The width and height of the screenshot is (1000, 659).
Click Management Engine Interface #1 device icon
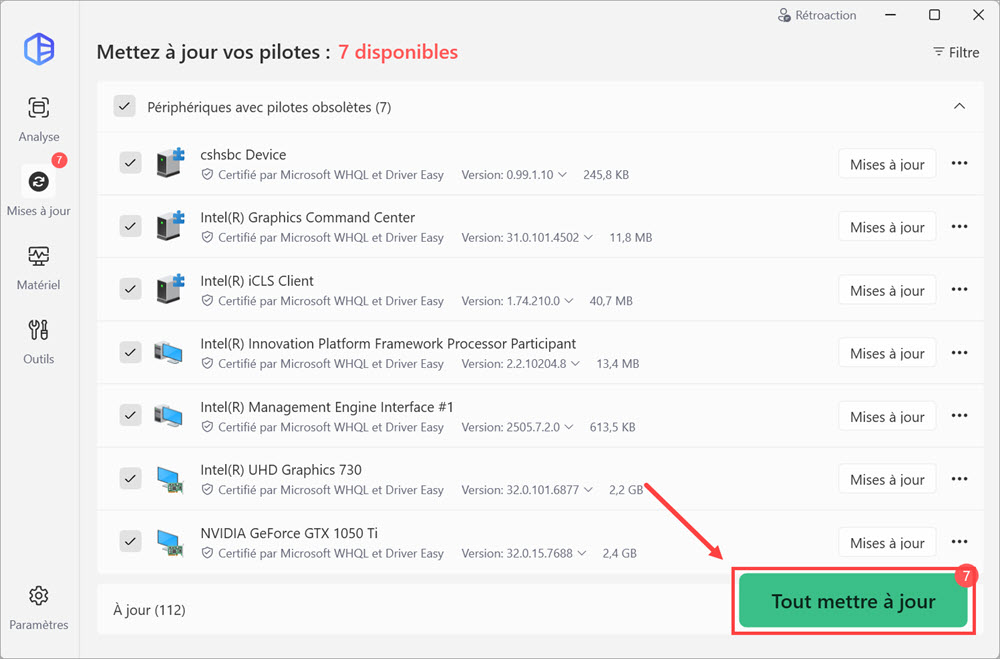pyautogui.click(x=168, y=415)
